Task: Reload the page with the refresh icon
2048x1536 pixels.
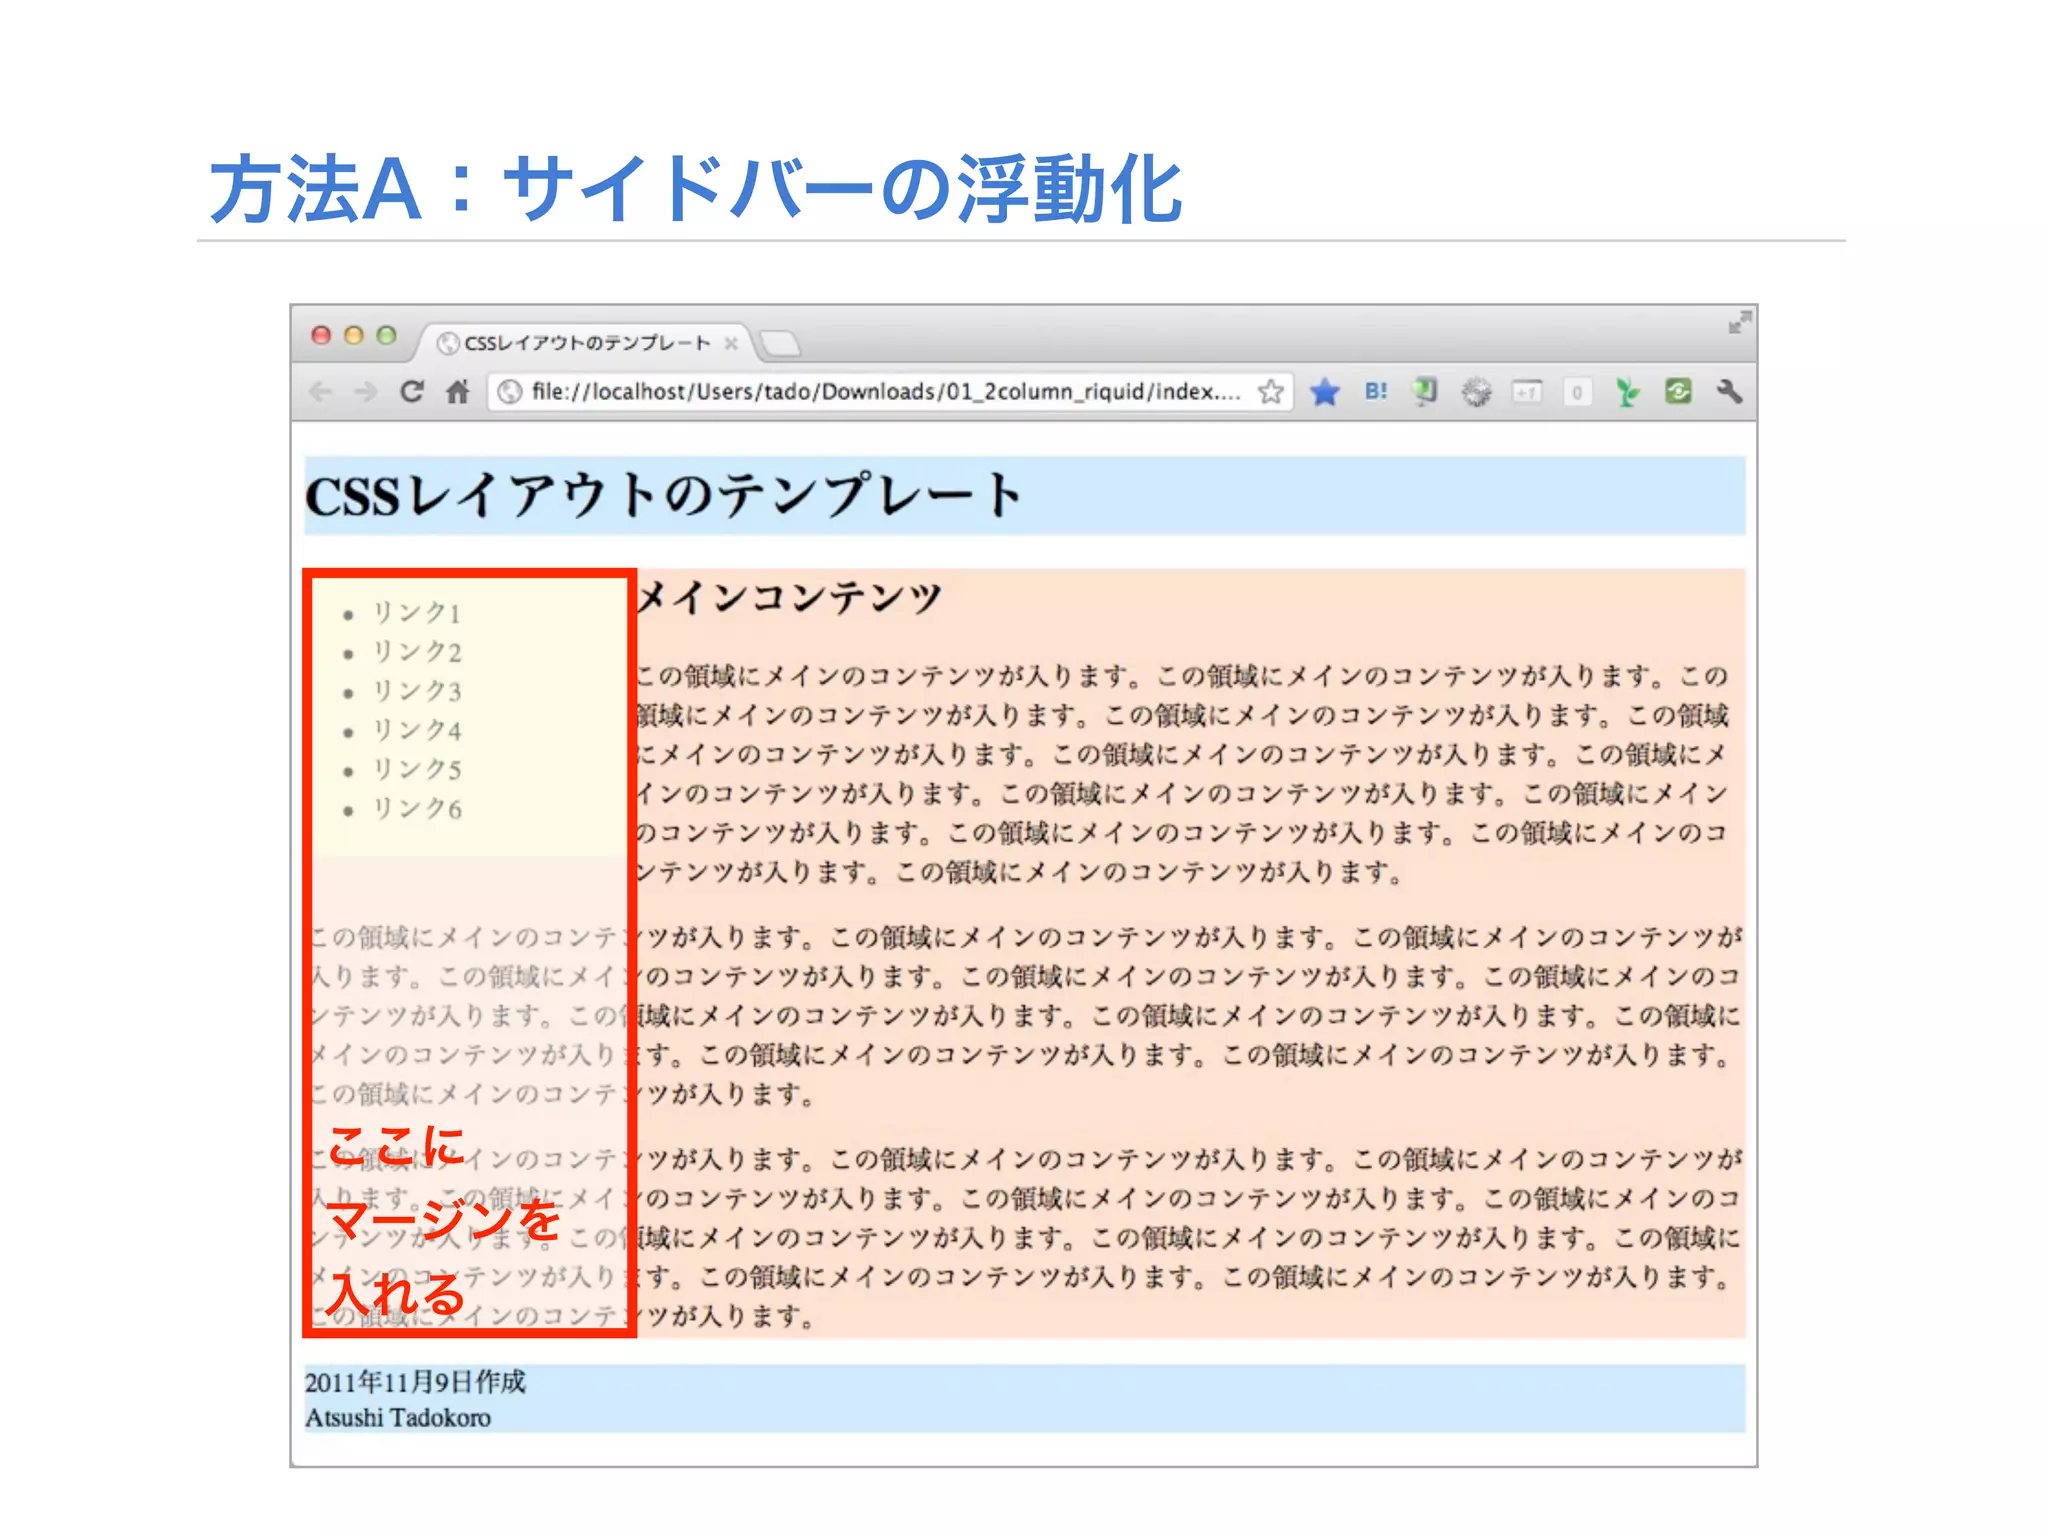Action: coord(412,392)
